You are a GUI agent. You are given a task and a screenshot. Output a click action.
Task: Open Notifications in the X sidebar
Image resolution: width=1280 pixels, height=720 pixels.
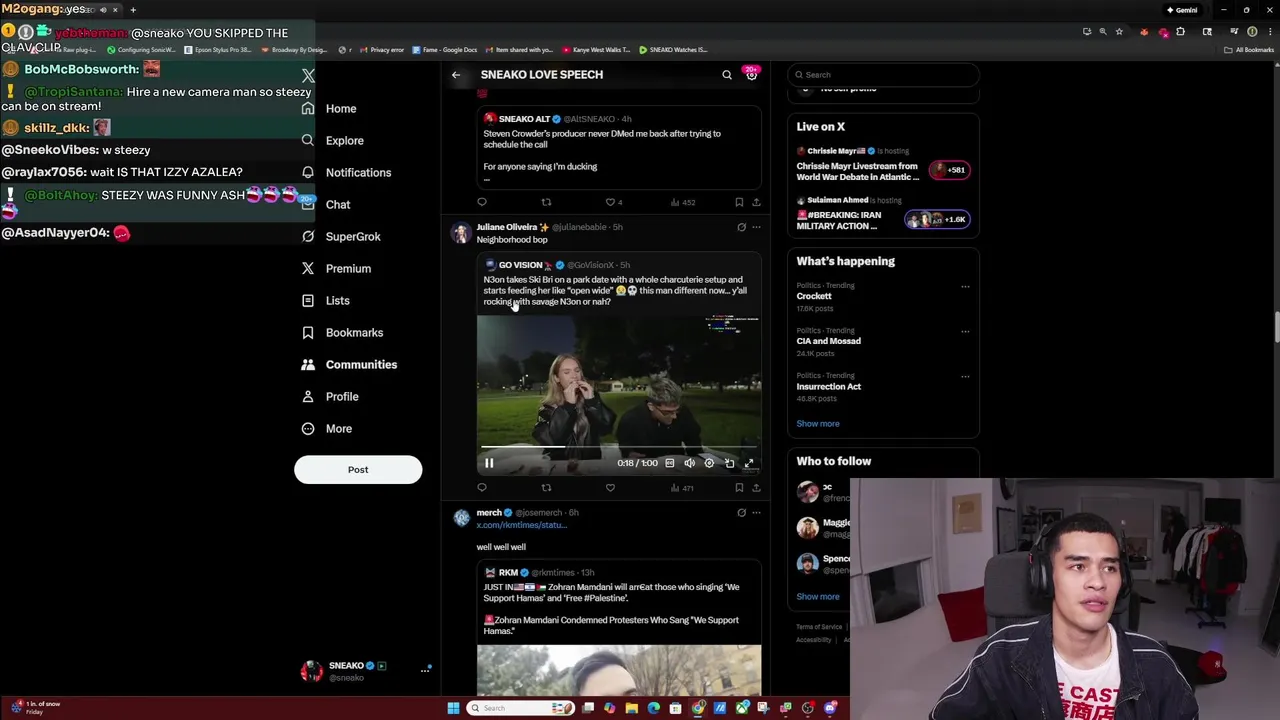[x=346, y=172]
